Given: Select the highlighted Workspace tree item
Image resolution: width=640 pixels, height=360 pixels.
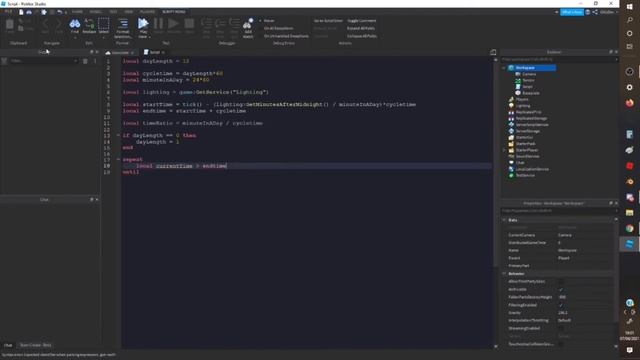Looking at the screenshot, I should click(x=531, y=68).
